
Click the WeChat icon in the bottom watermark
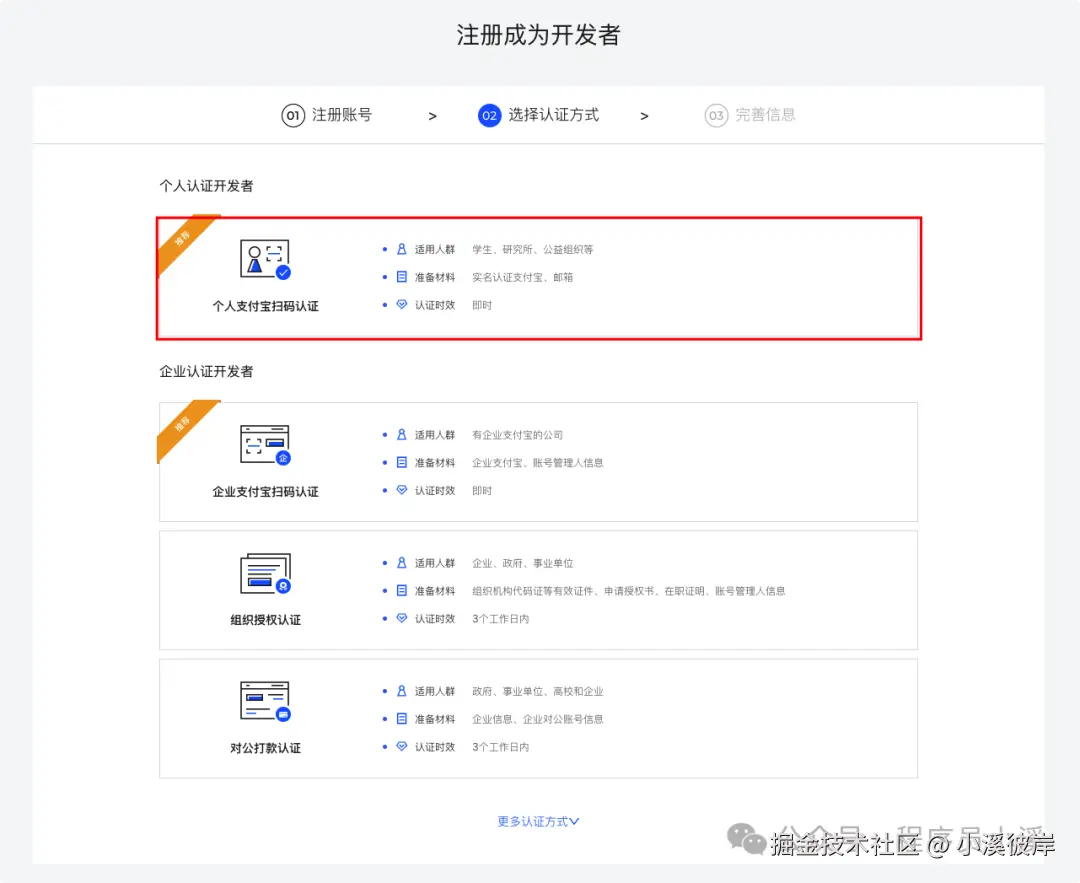(x=744, y=838)
